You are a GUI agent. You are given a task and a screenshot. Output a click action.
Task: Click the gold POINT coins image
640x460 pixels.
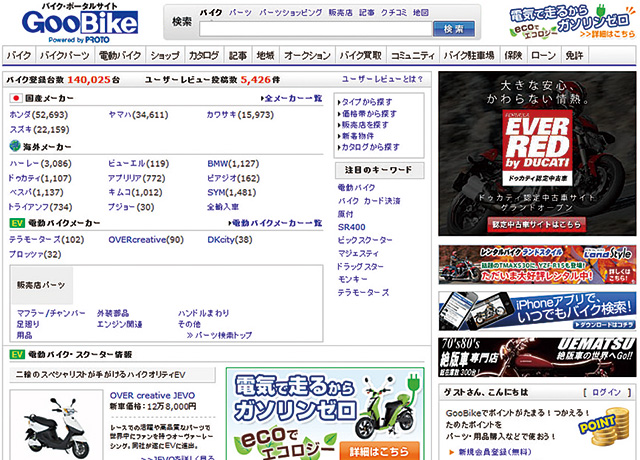pyautogui.click(x=604, y=427)
